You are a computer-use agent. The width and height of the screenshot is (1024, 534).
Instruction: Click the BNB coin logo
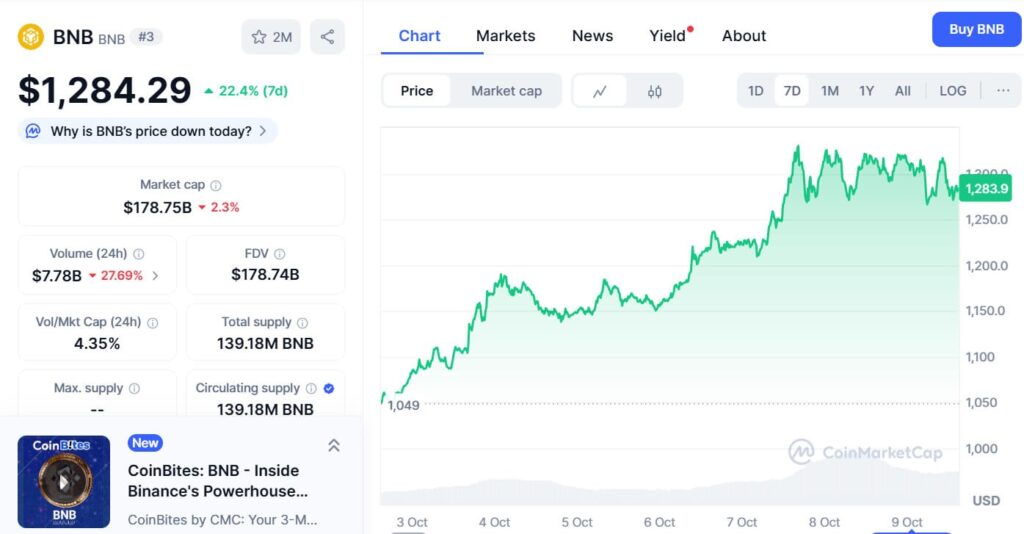point(31,37)
